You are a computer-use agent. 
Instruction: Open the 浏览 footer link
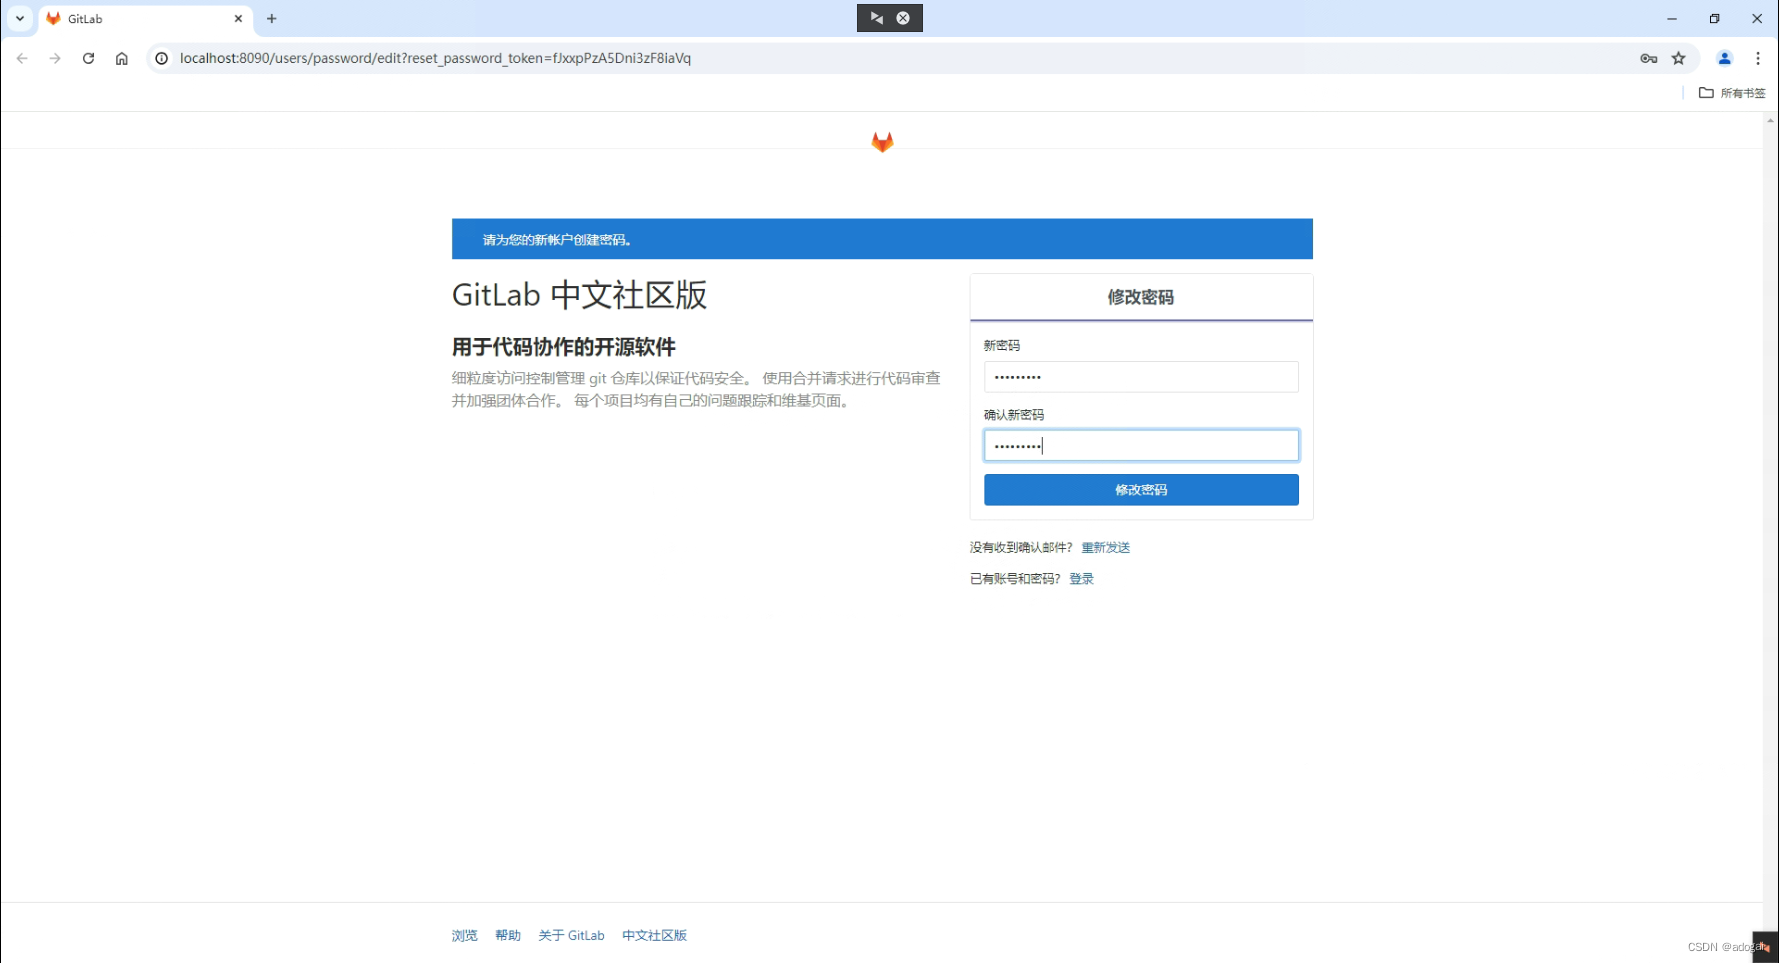464,935
